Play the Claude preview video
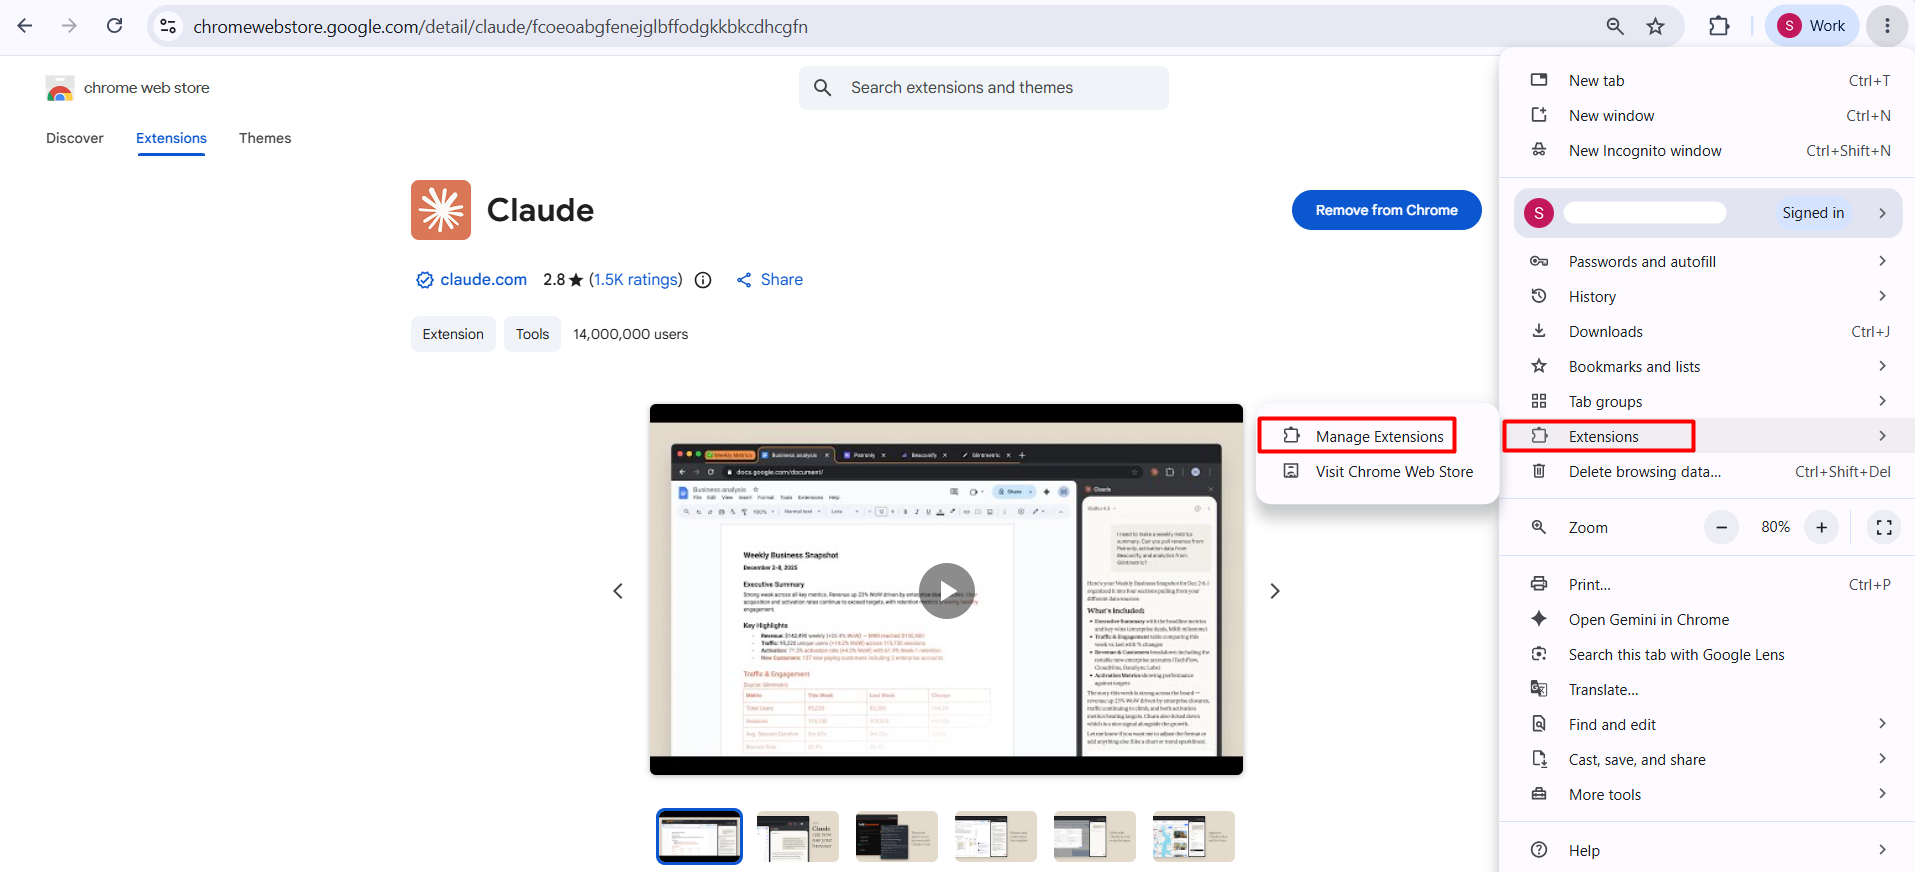The height and width of the screenshot is (872, 1915). coord(946,591)
